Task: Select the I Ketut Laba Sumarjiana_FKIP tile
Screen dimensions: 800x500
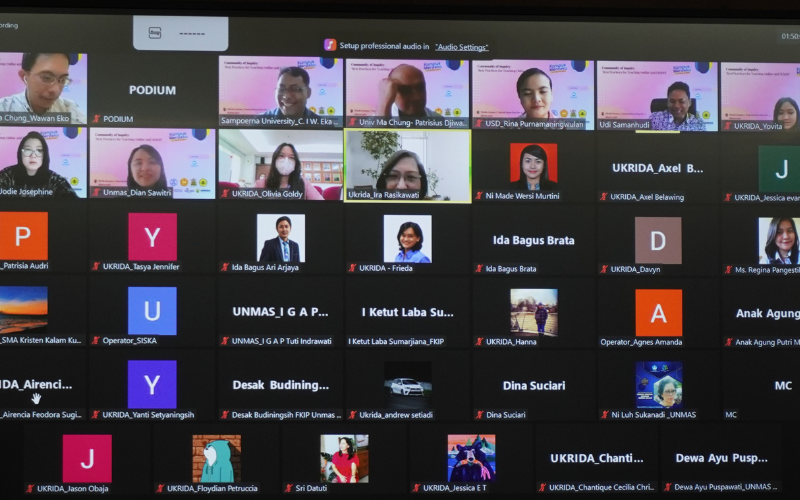Action: tap(407, 313)
